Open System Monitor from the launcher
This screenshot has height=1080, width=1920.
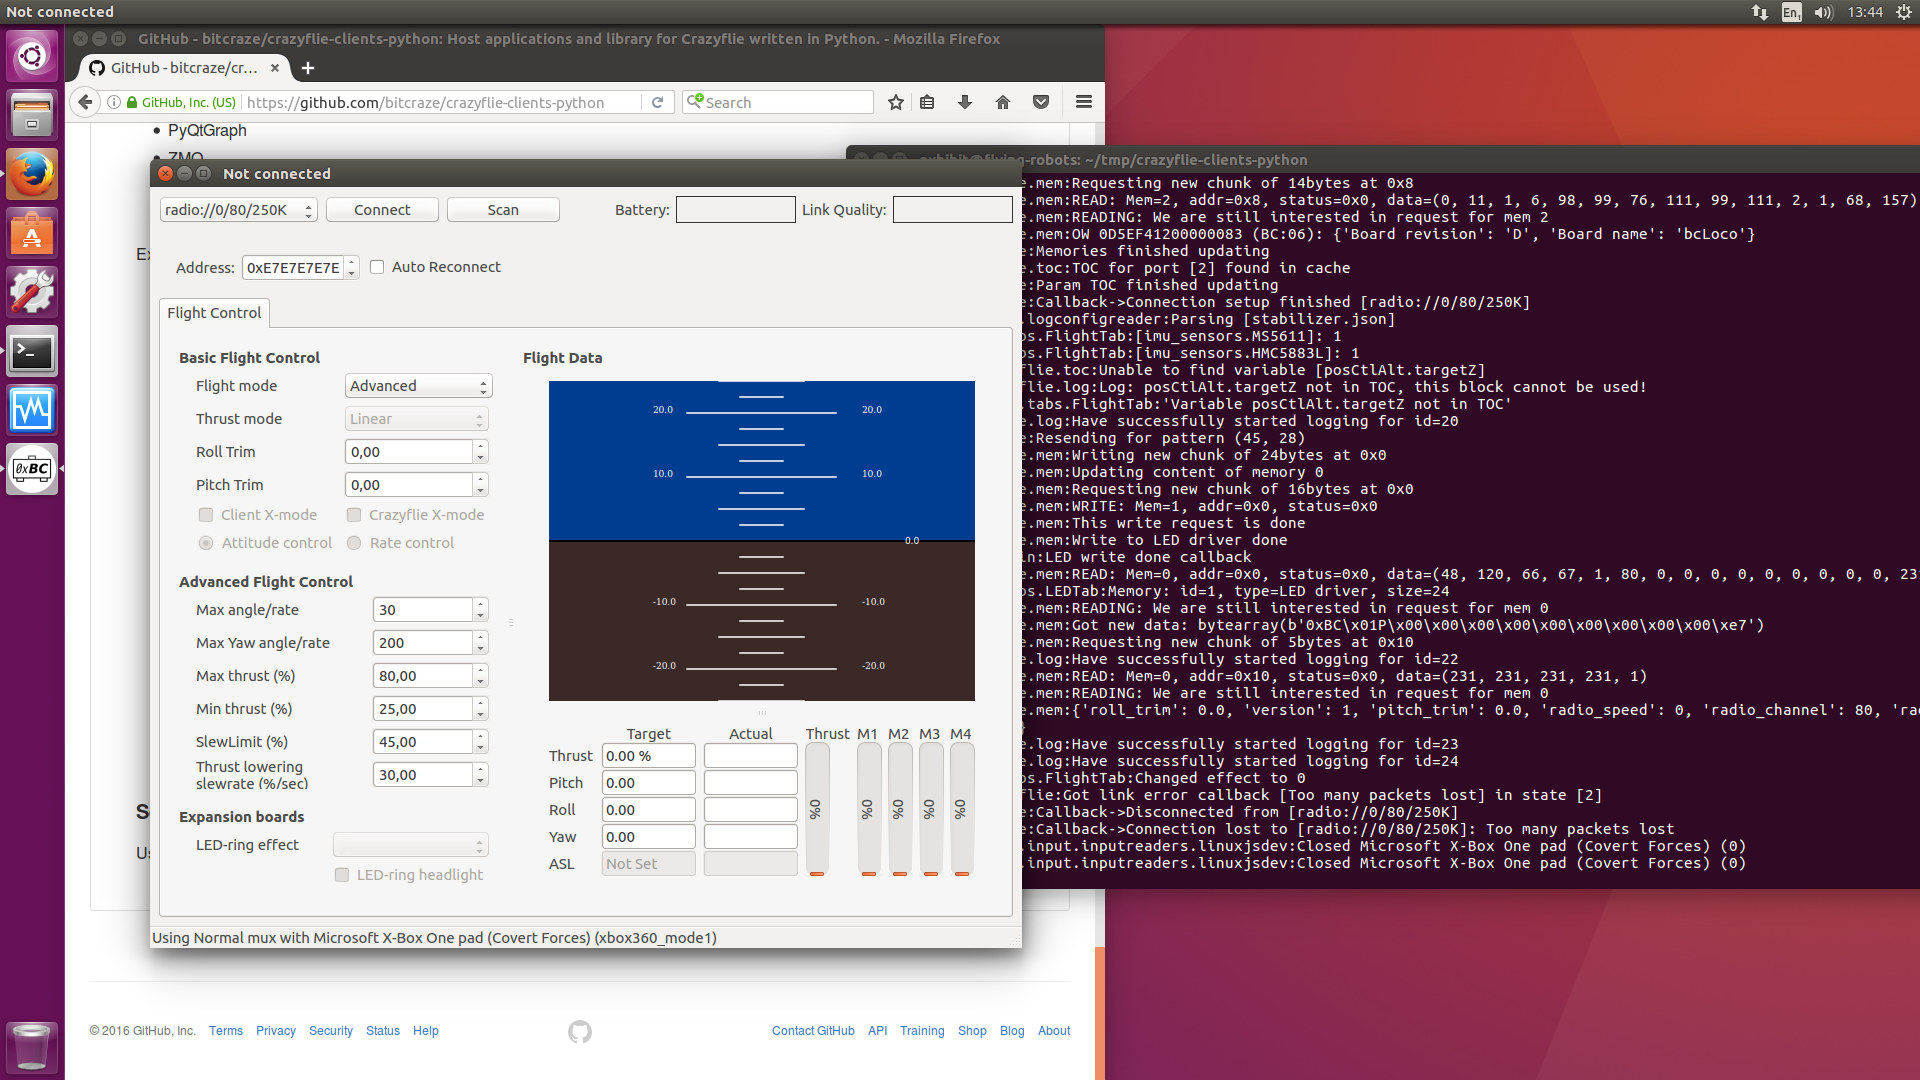32,410
